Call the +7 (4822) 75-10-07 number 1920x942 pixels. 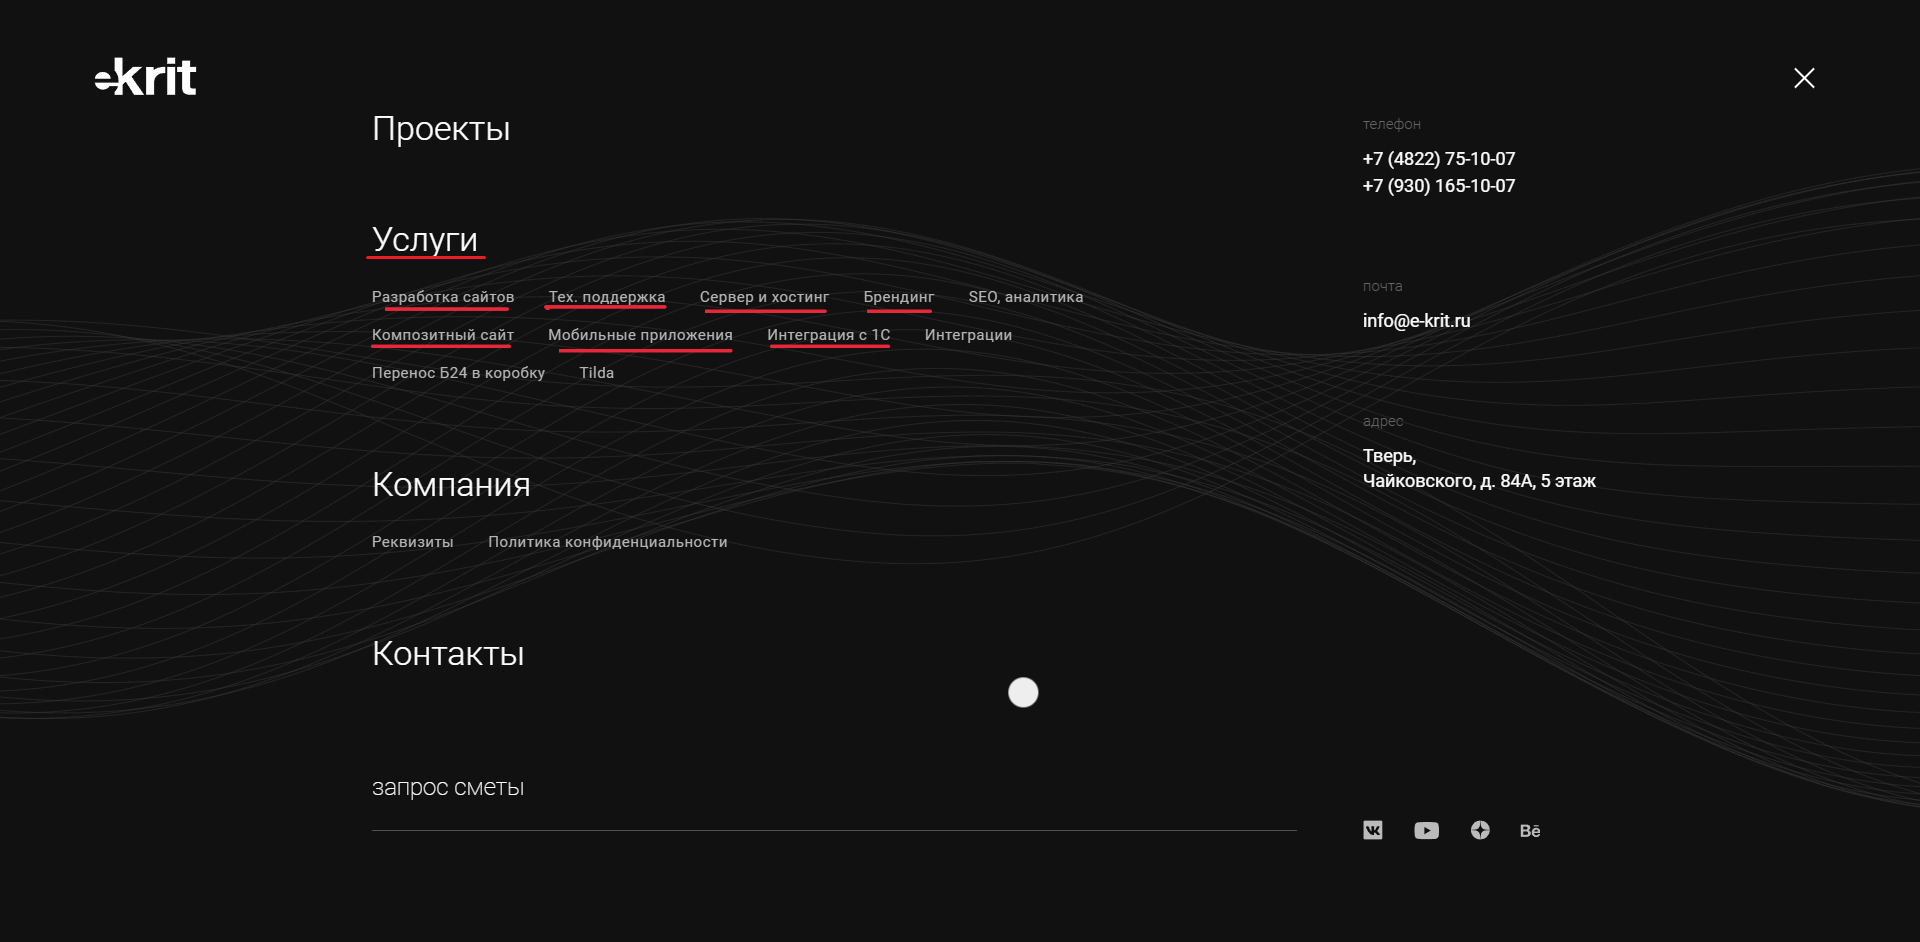click(x=1439, y=159)
